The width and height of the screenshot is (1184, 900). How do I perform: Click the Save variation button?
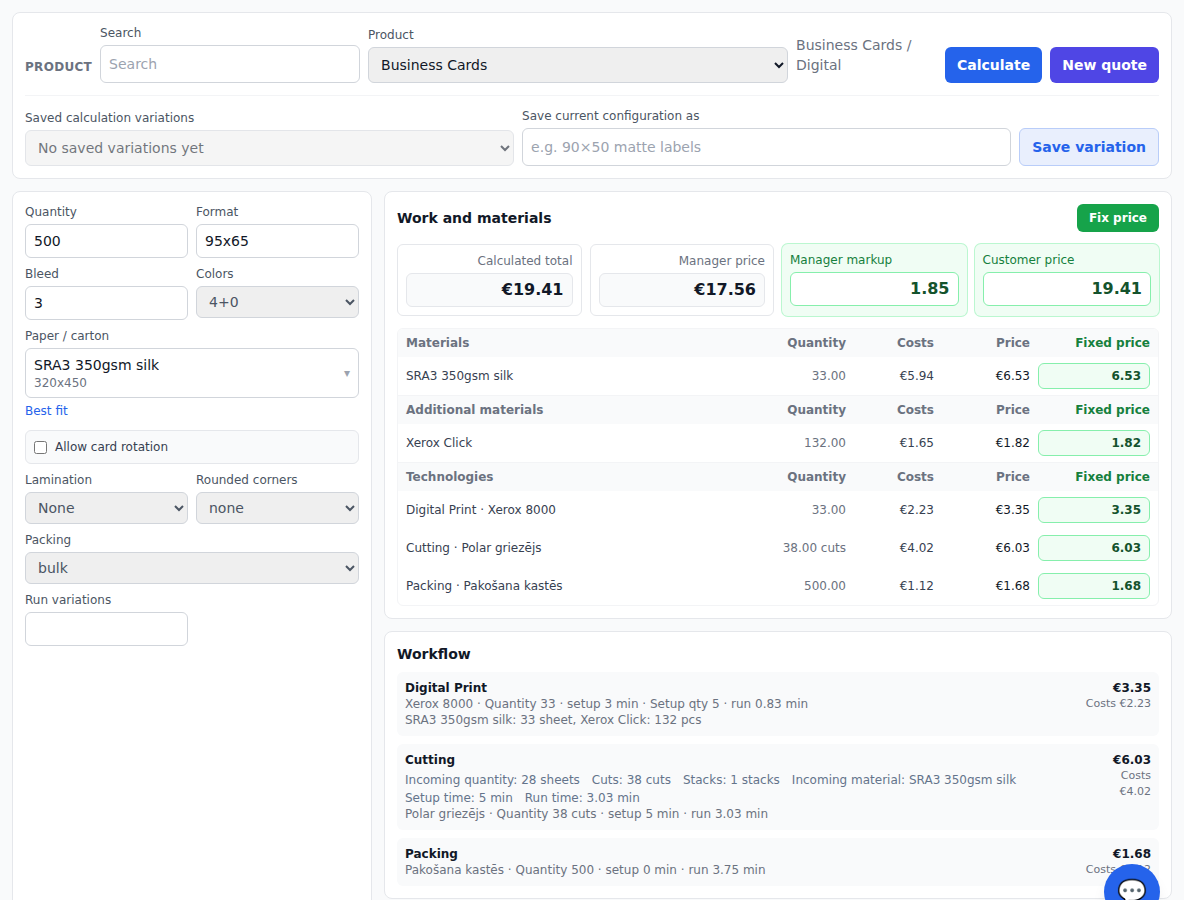(1088, 147)
